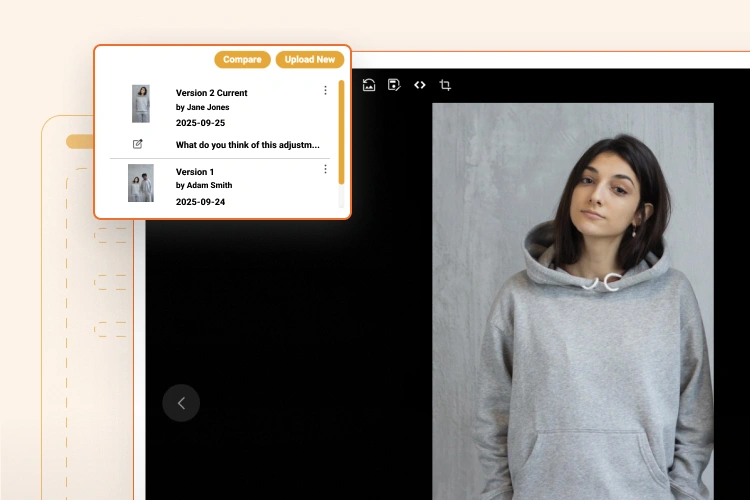This screenshot has height=500, width=750.
Task: Click the Compare button
Action: [242, 60]
